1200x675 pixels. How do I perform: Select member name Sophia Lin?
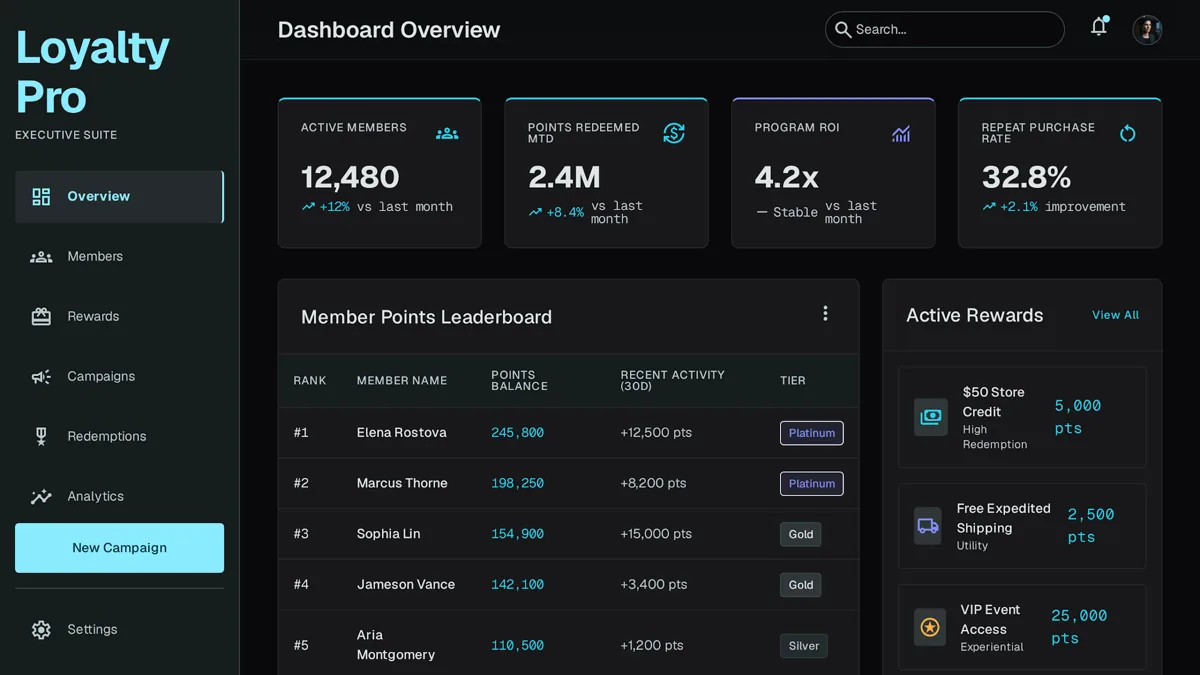coord(388,534)
